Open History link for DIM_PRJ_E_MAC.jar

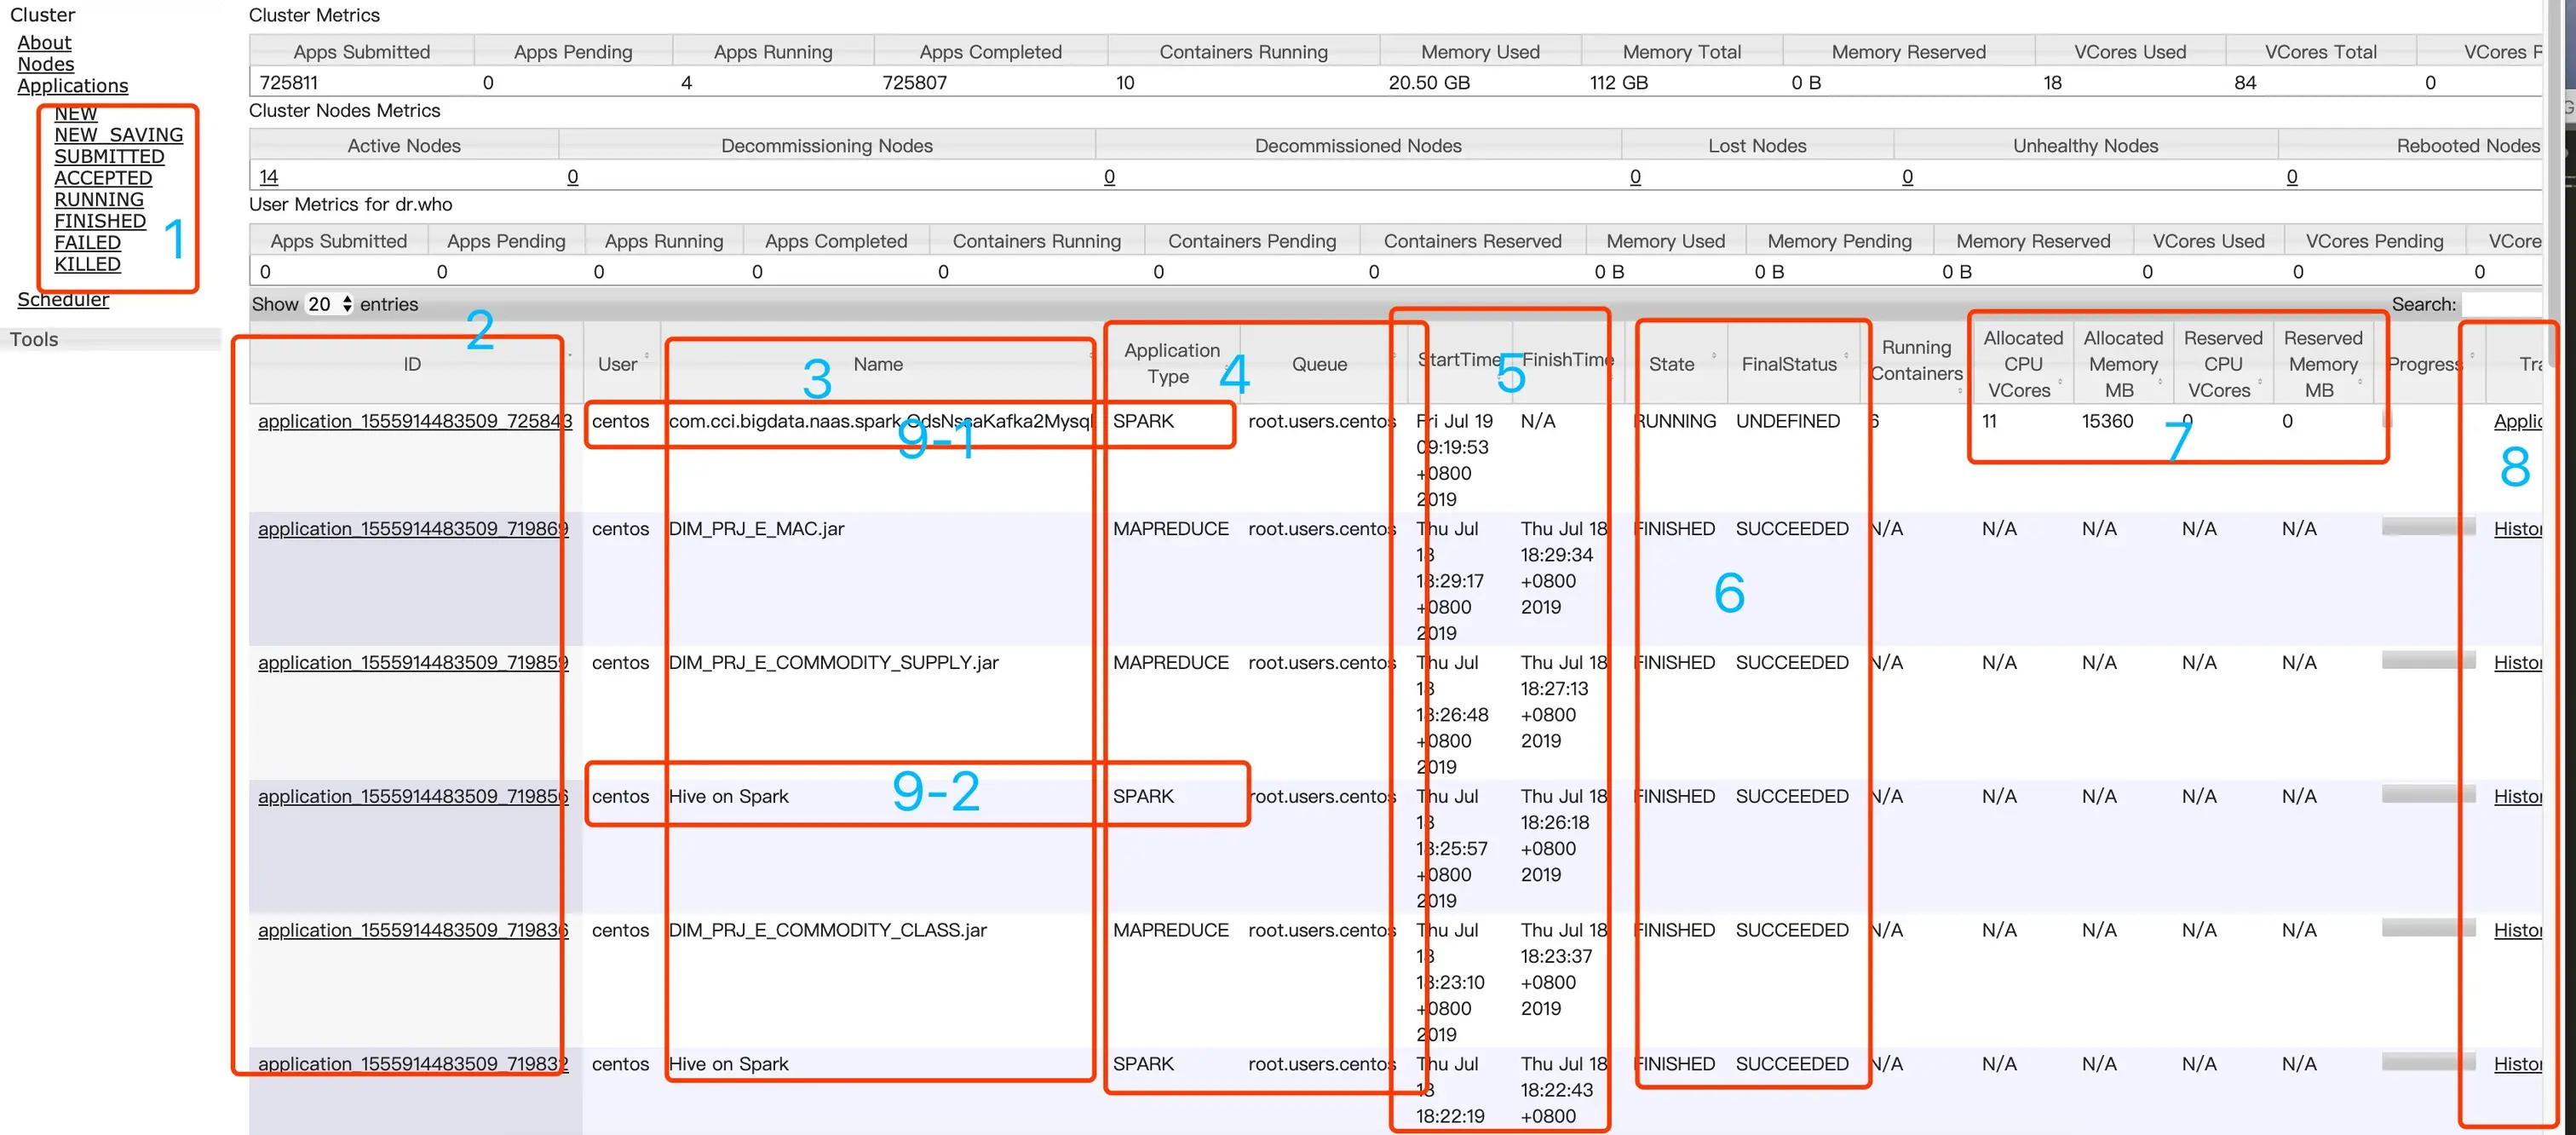click(2516, 529)
